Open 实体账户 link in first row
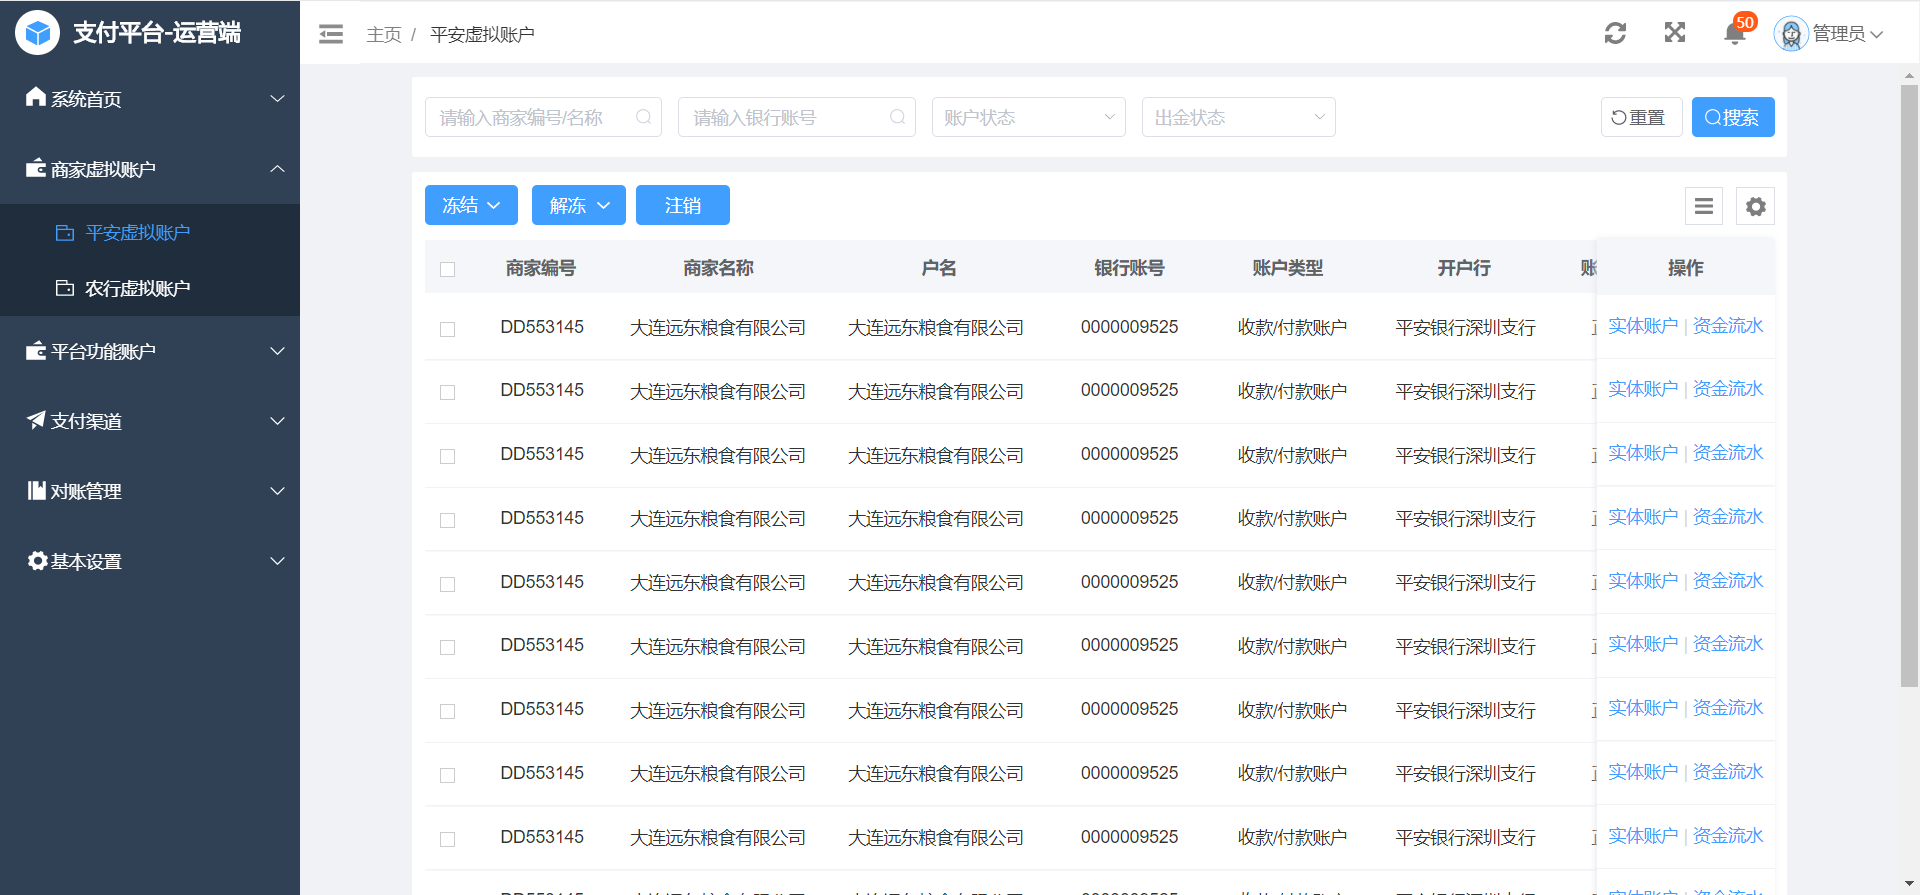 [x=1643, y=326]
